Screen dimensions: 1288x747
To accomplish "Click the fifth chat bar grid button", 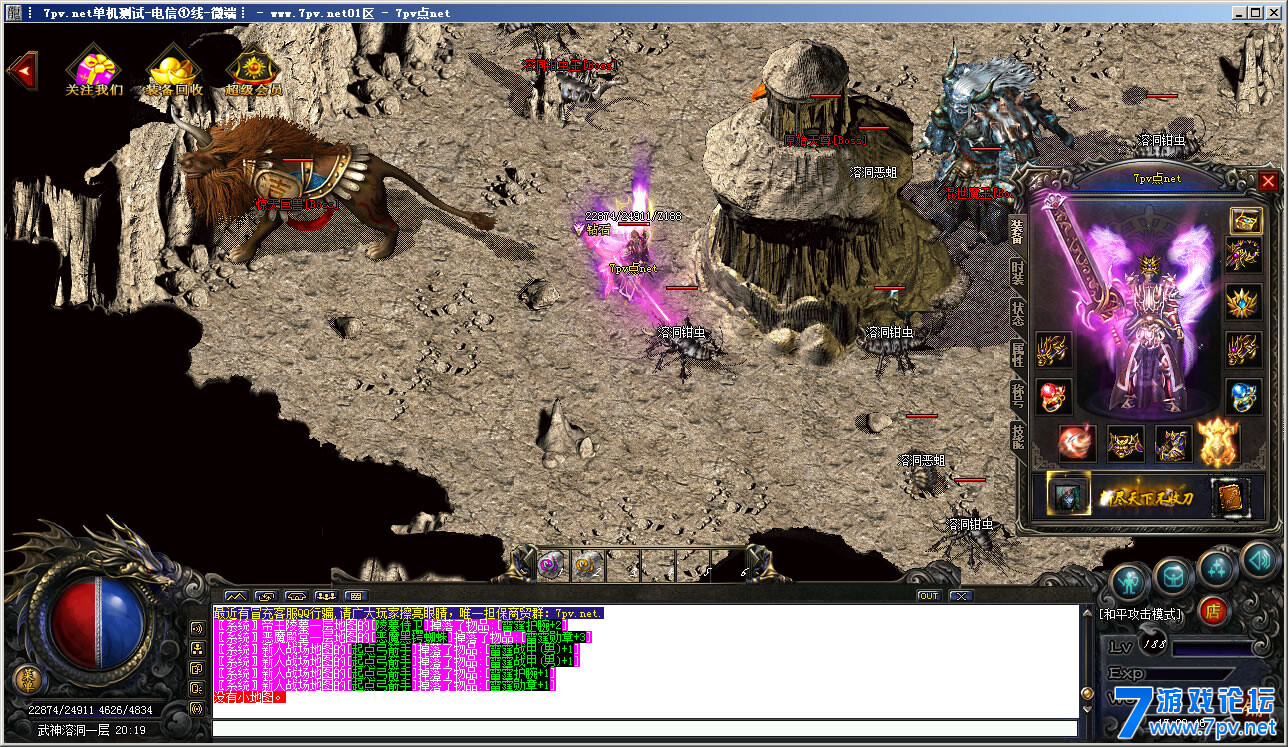I will coord(356,596).
